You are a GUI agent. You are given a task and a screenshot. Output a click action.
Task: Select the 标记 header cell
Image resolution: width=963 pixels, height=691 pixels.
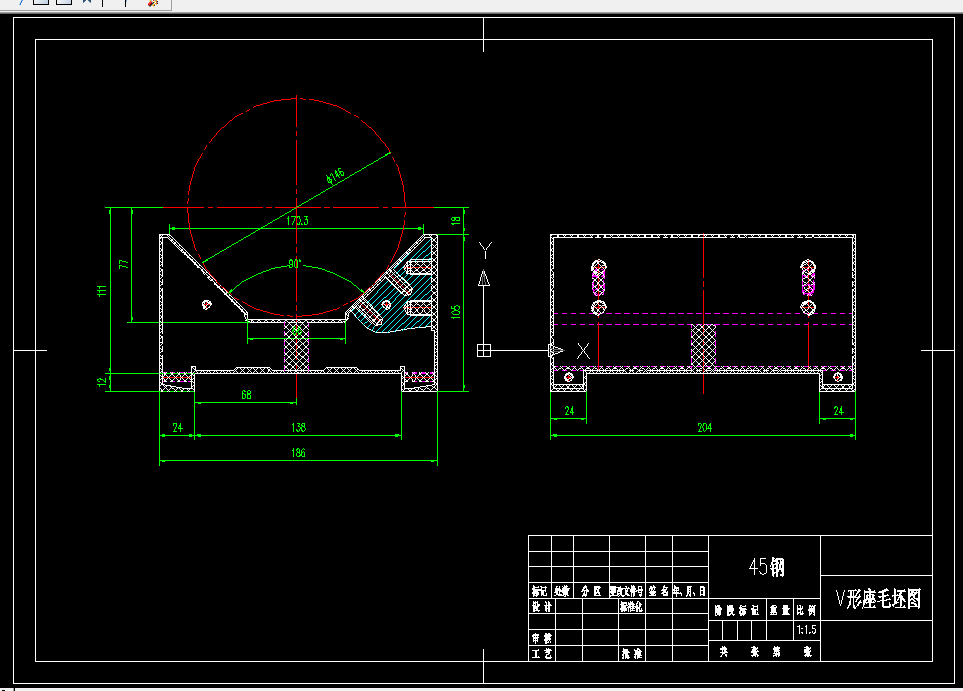540,591
